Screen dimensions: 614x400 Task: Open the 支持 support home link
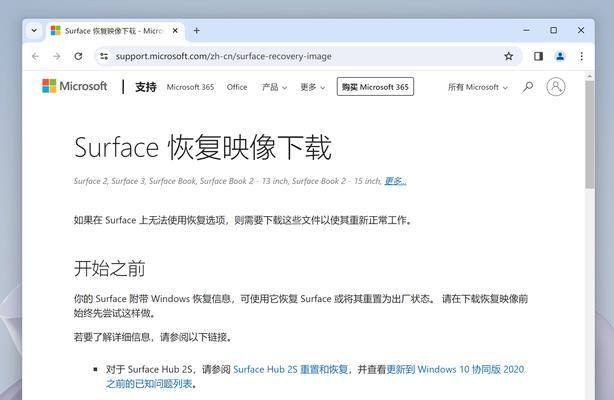tap(146, 87)
